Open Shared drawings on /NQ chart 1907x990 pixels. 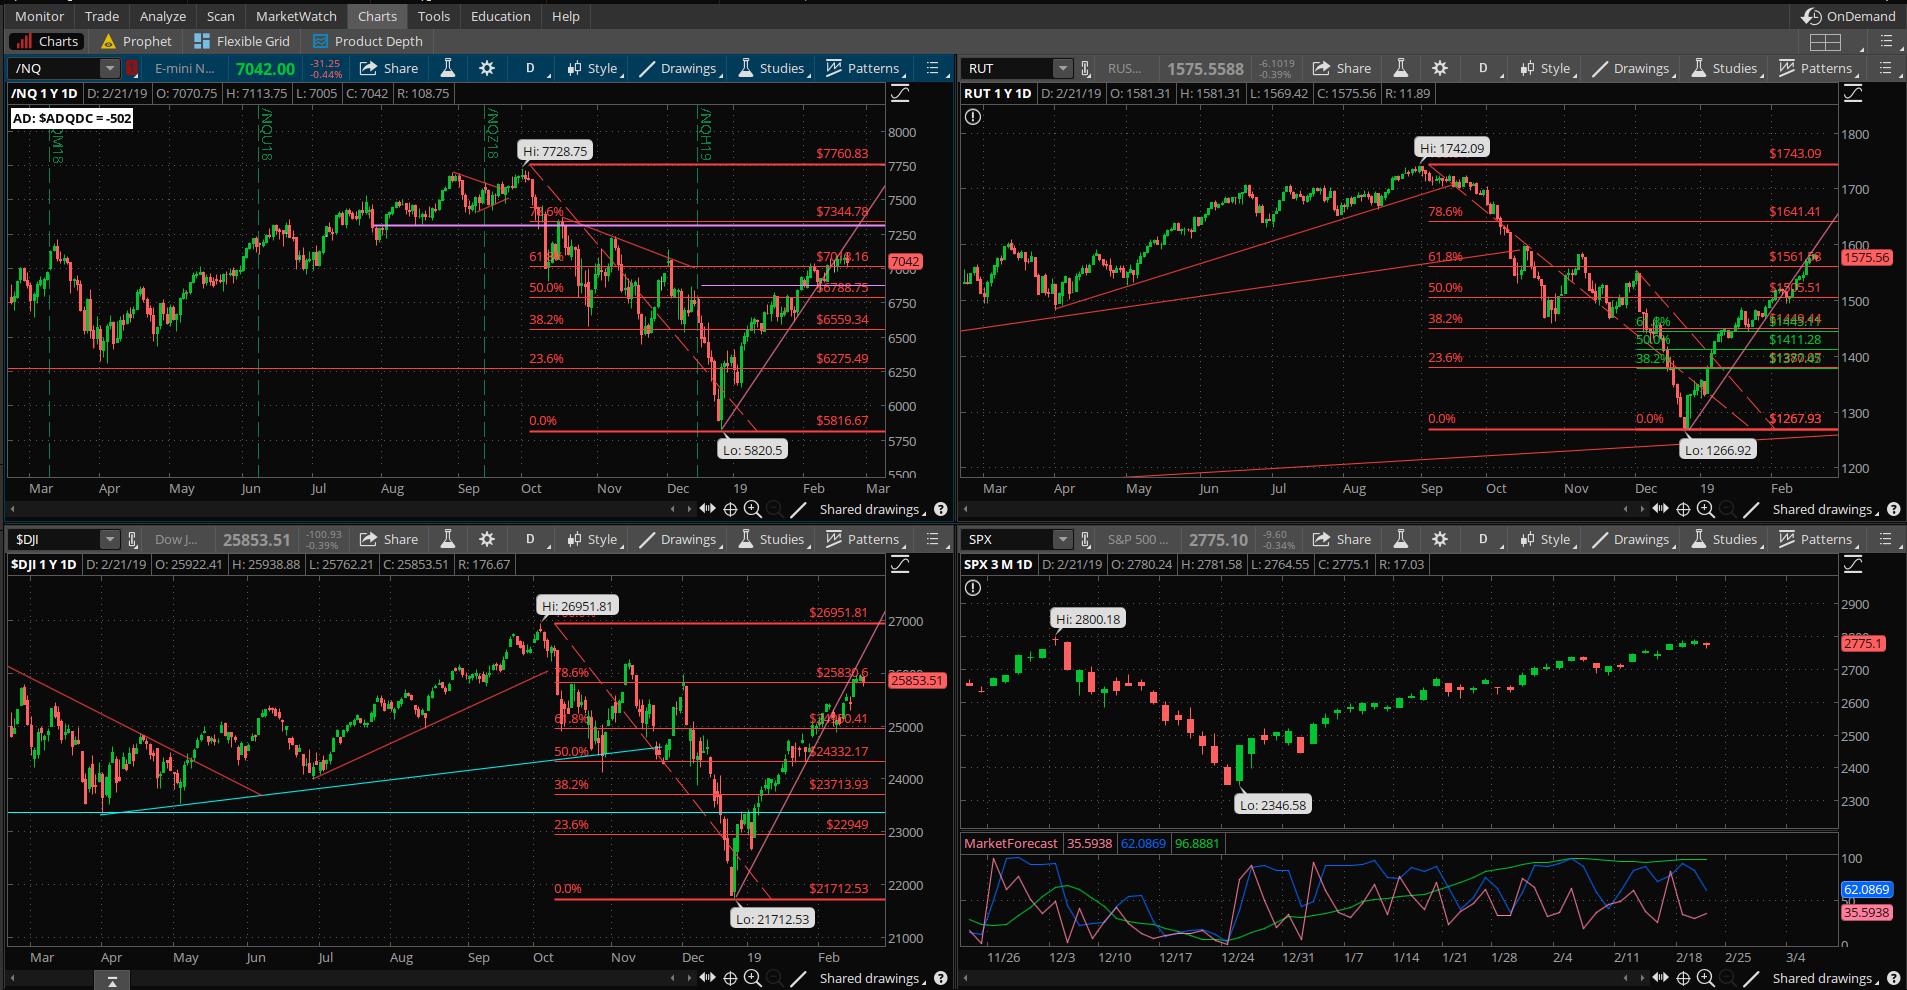pyautogui.click(x=874, y=509)
